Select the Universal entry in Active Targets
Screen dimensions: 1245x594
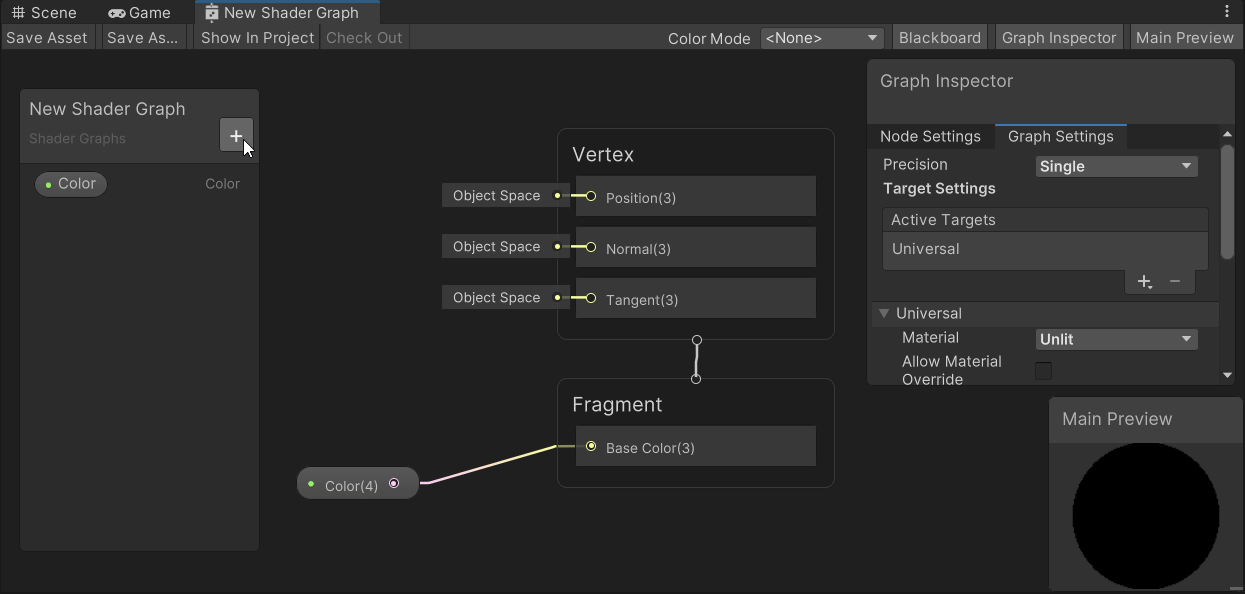point(1045,249)
